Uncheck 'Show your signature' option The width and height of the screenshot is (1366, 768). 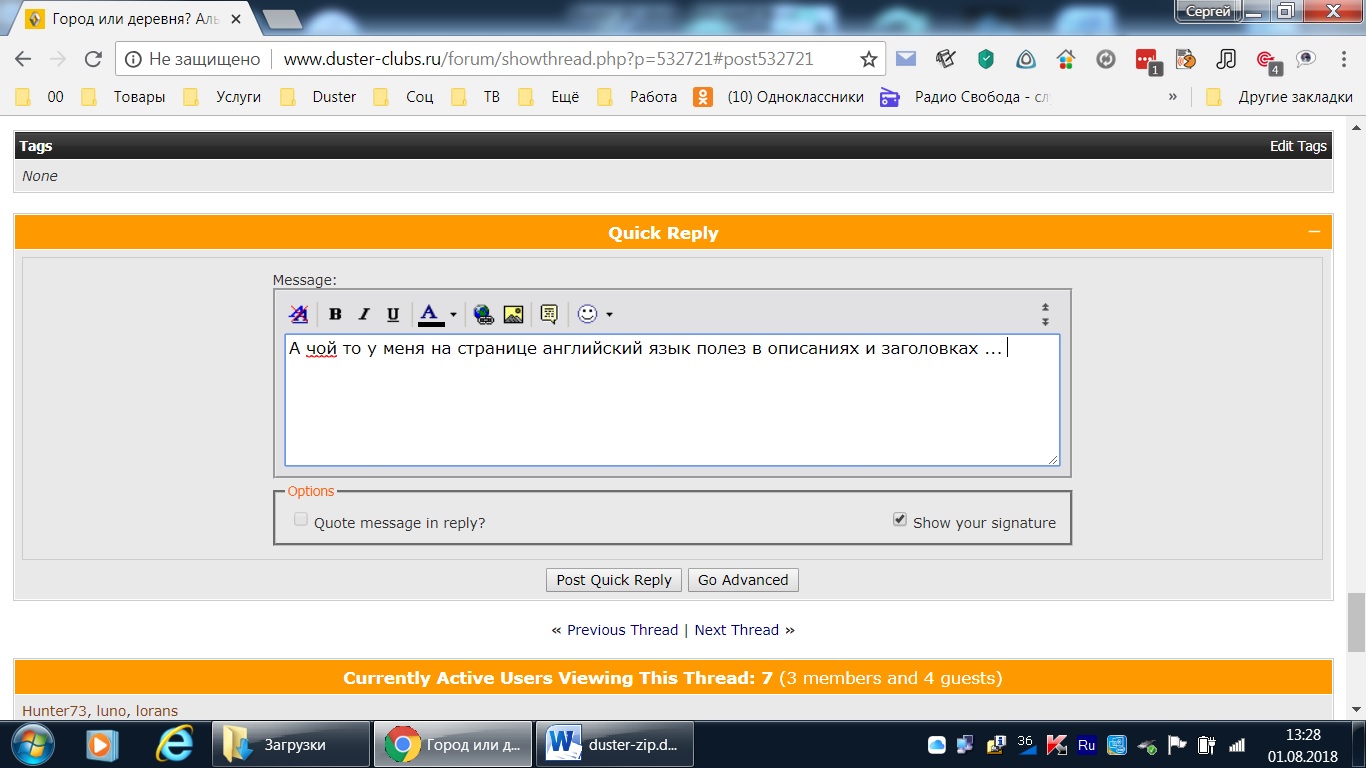coord(900,520)
